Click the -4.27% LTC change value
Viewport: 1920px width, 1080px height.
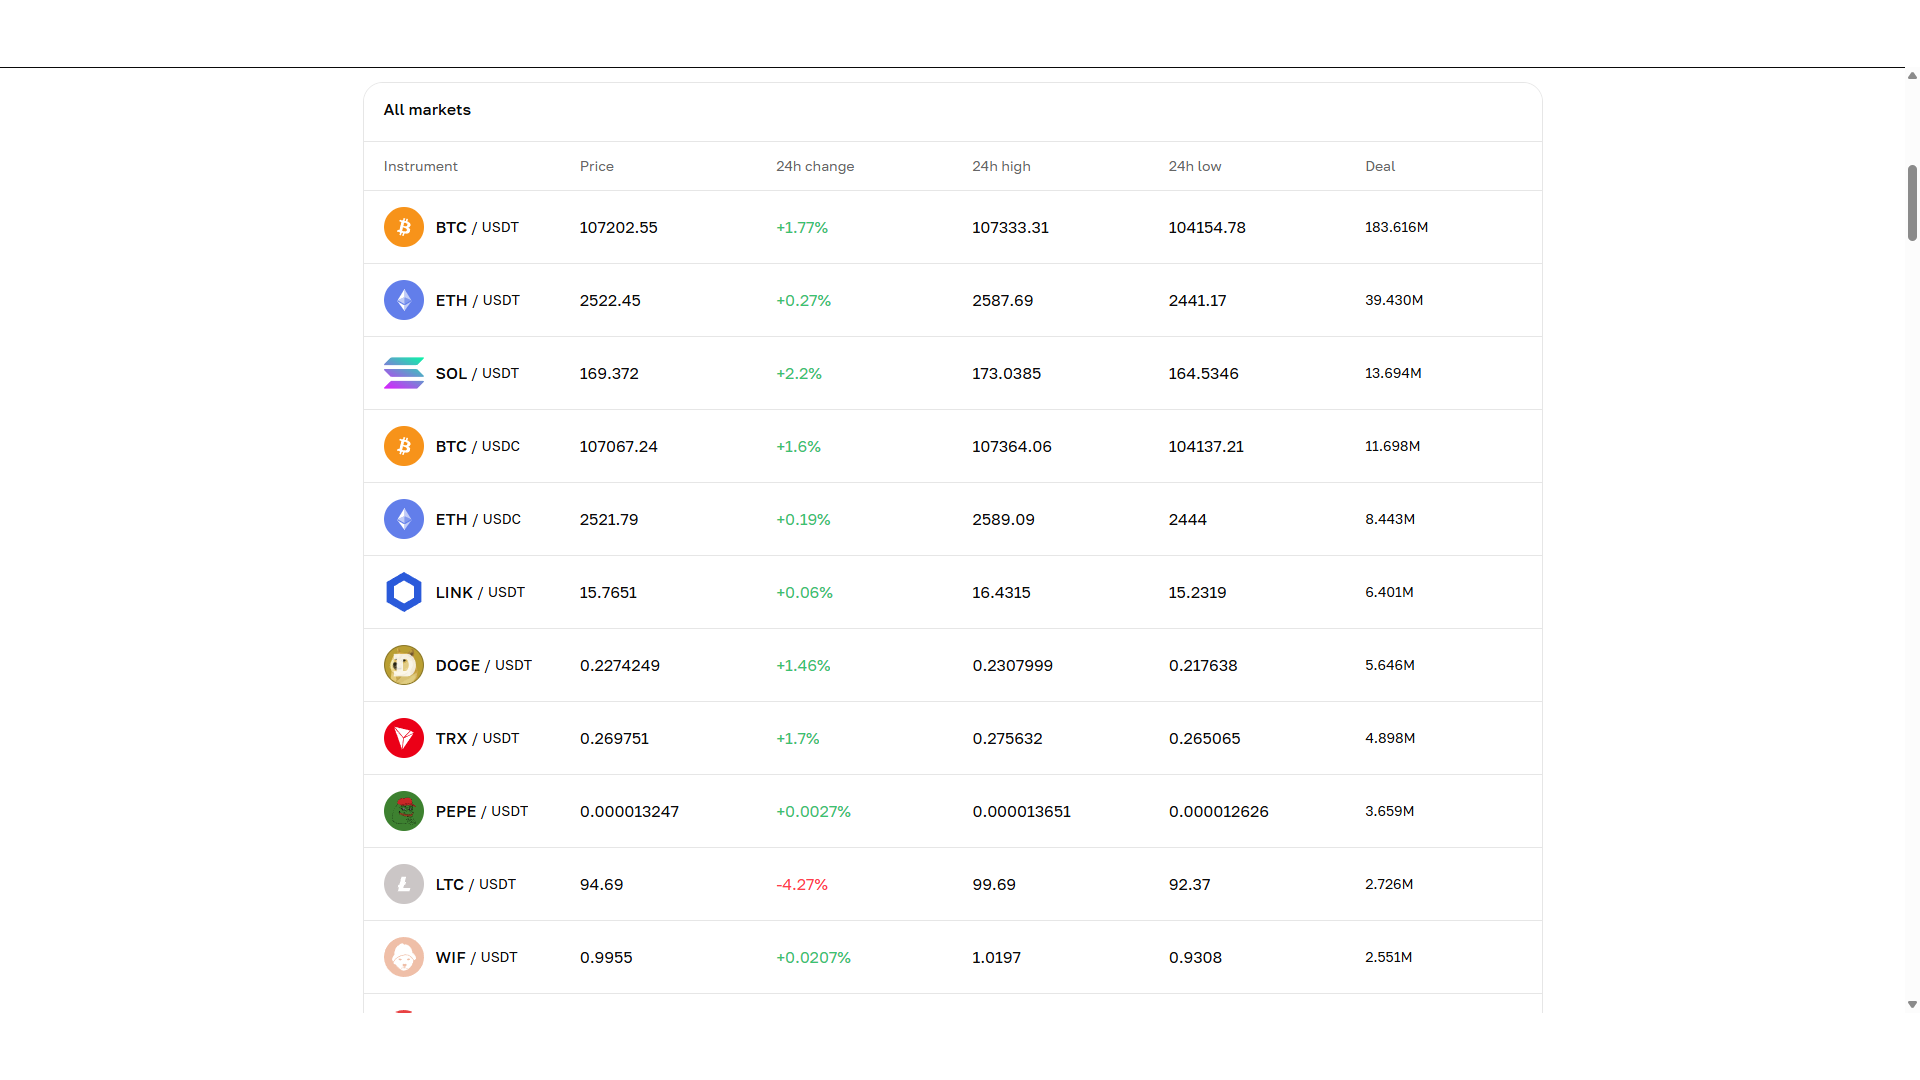802,884
